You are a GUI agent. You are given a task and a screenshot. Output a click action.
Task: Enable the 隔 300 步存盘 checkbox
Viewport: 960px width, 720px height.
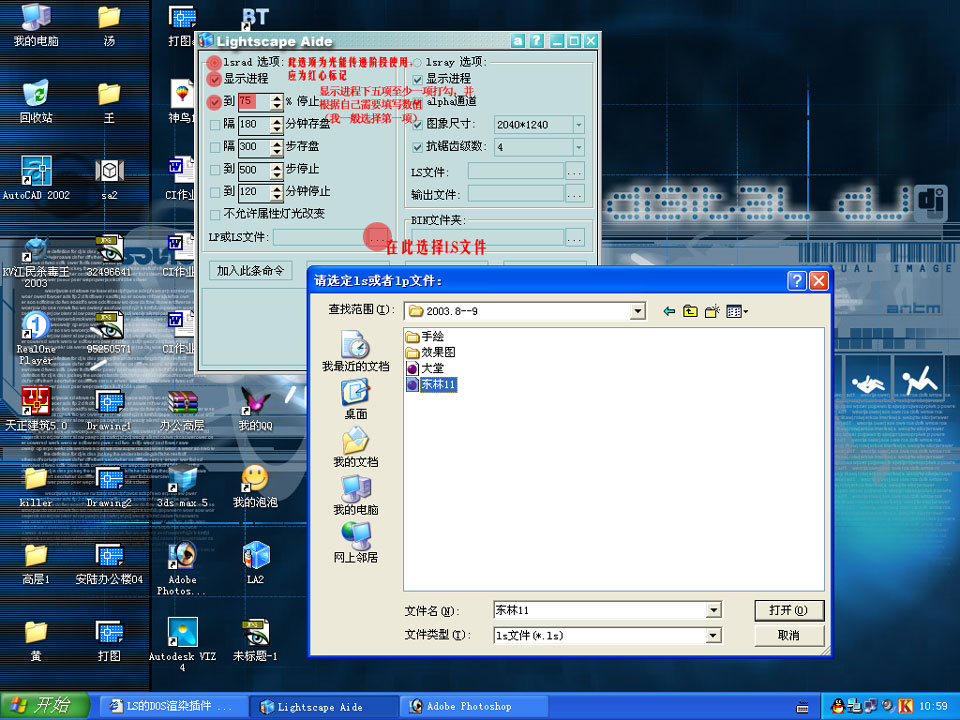tap(215, 147)
